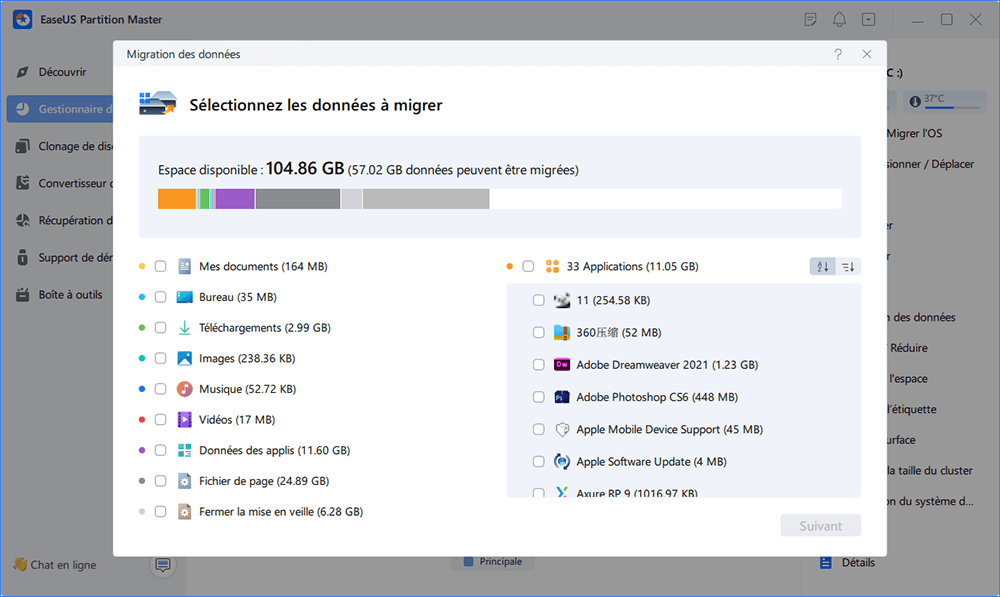Click dark gray segment of space bar

[x=298, y=198]
